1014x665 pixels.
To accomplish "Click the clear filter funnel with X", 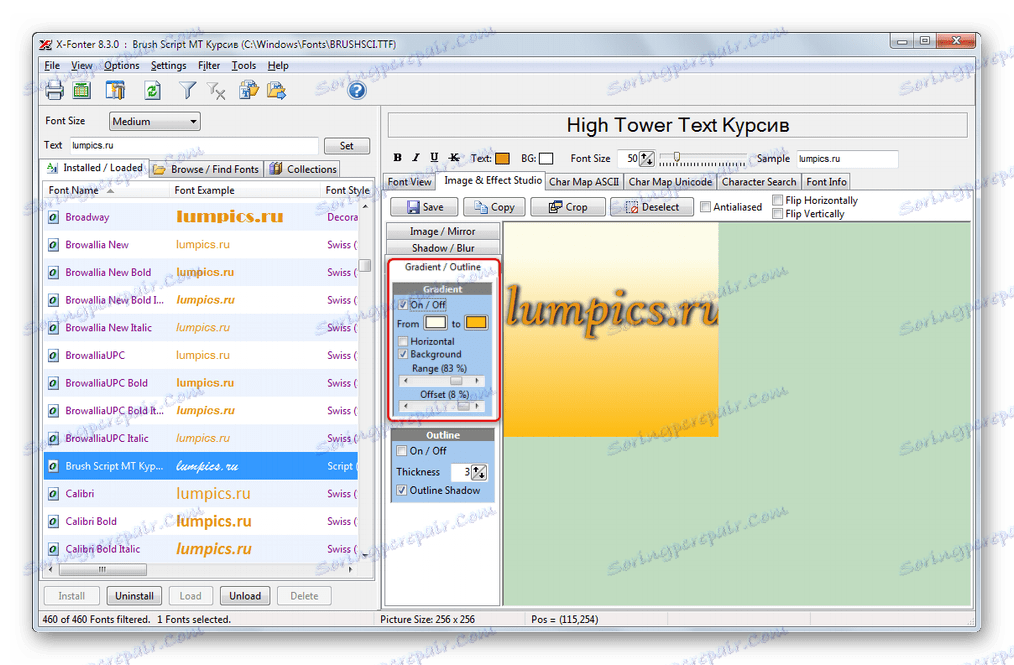I will [x=216, y=91].
